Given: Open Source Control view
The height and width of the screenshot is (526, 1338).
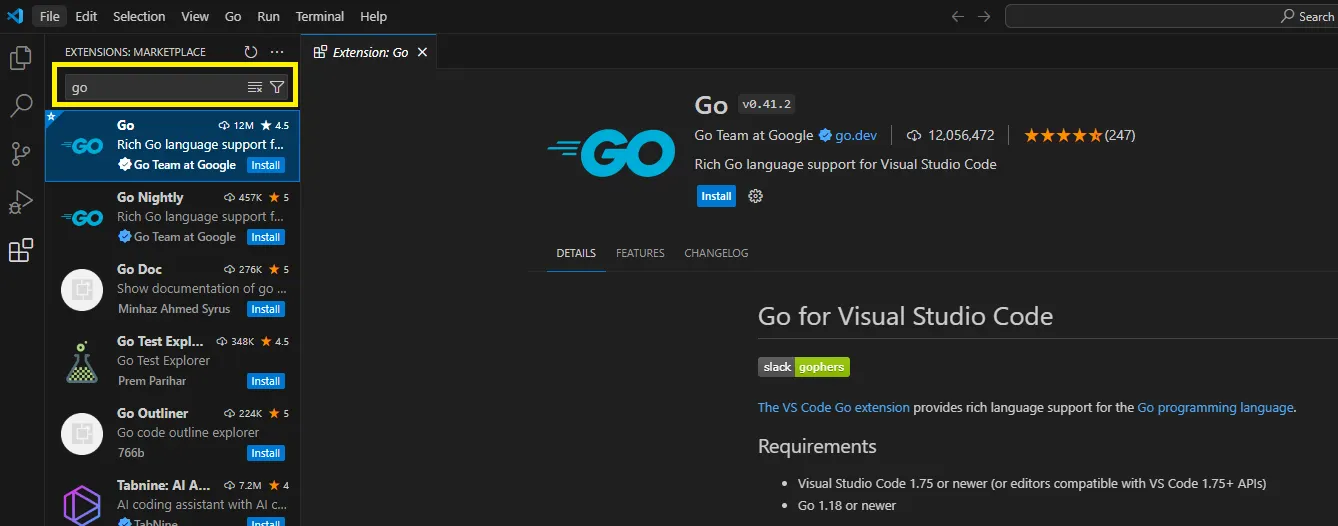Looking at the screenshot, I should (x=20, y=154).
